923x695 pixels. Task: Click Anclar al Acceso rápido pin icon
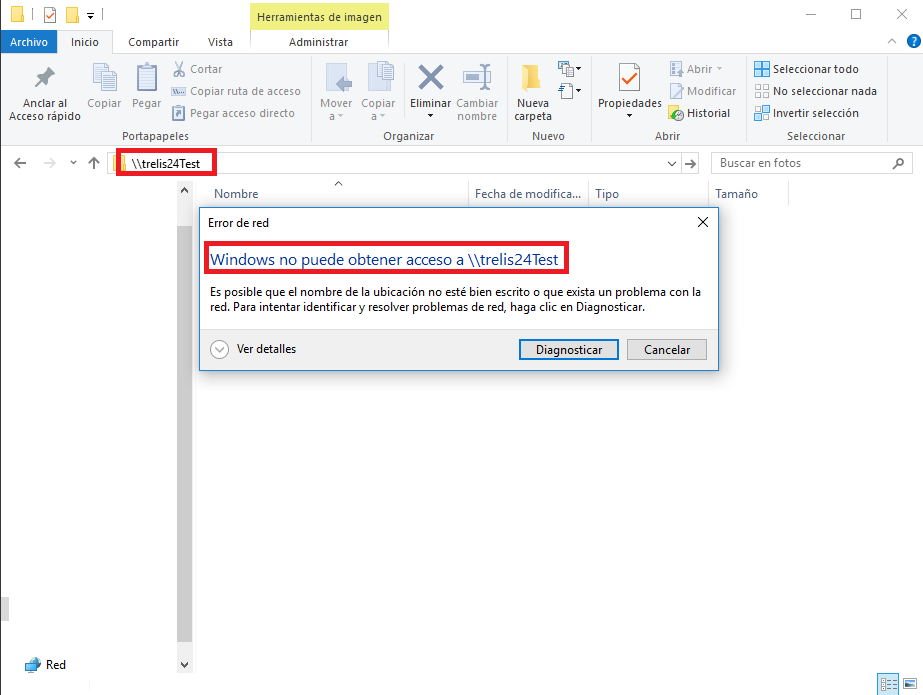click(x=45, y=78)
